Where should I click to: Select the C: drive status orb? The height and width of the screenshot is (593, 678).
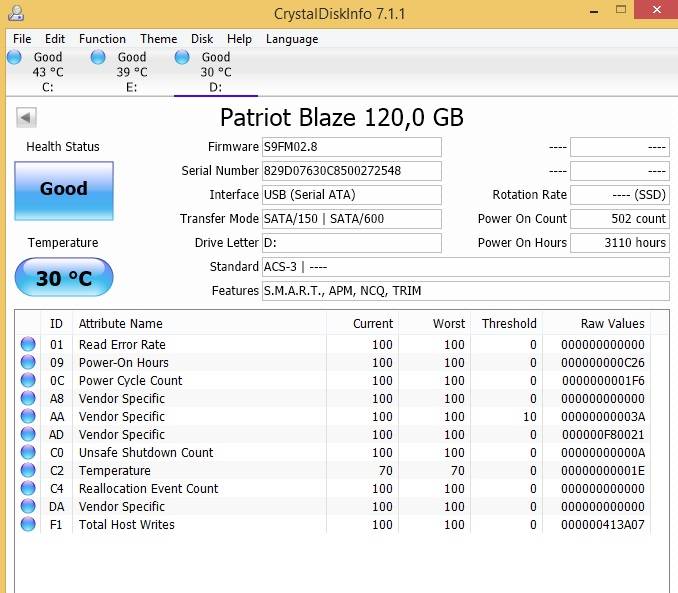coord(14,57)
